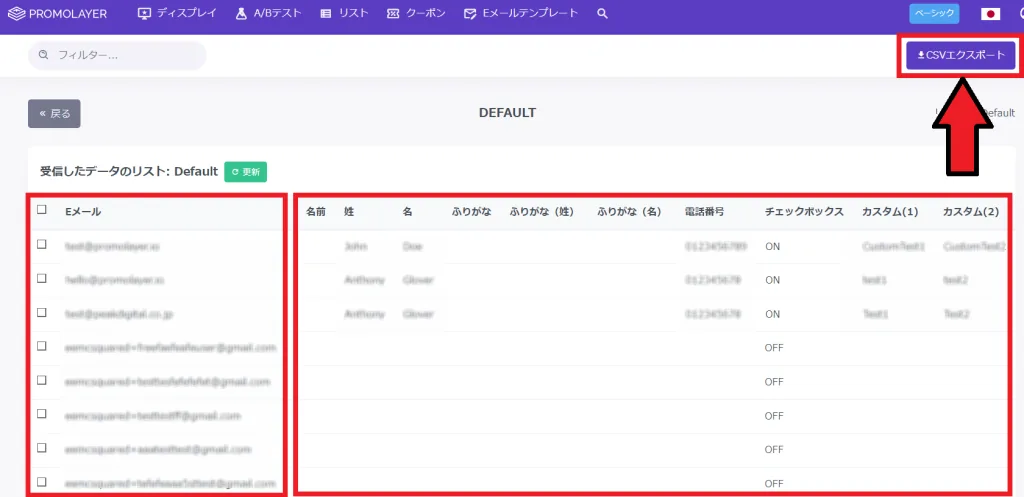Image resolution: width=1024 pixels, height=497 pixels.
Task: Select the hello@promolayer.io row checkbox
Action: (42, 278)
